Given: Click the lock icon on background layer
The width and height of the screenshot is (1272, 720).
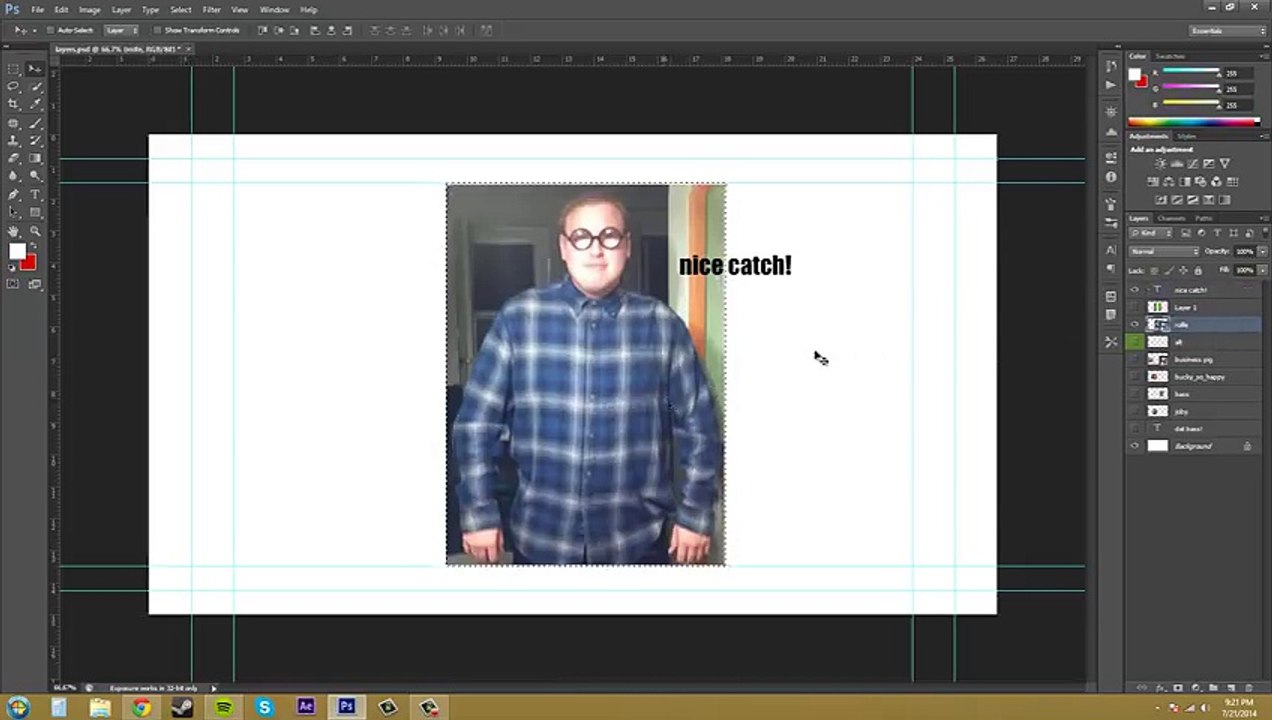Looking at the screenshot, I should pyautogui.click(x=1247, y=446).
